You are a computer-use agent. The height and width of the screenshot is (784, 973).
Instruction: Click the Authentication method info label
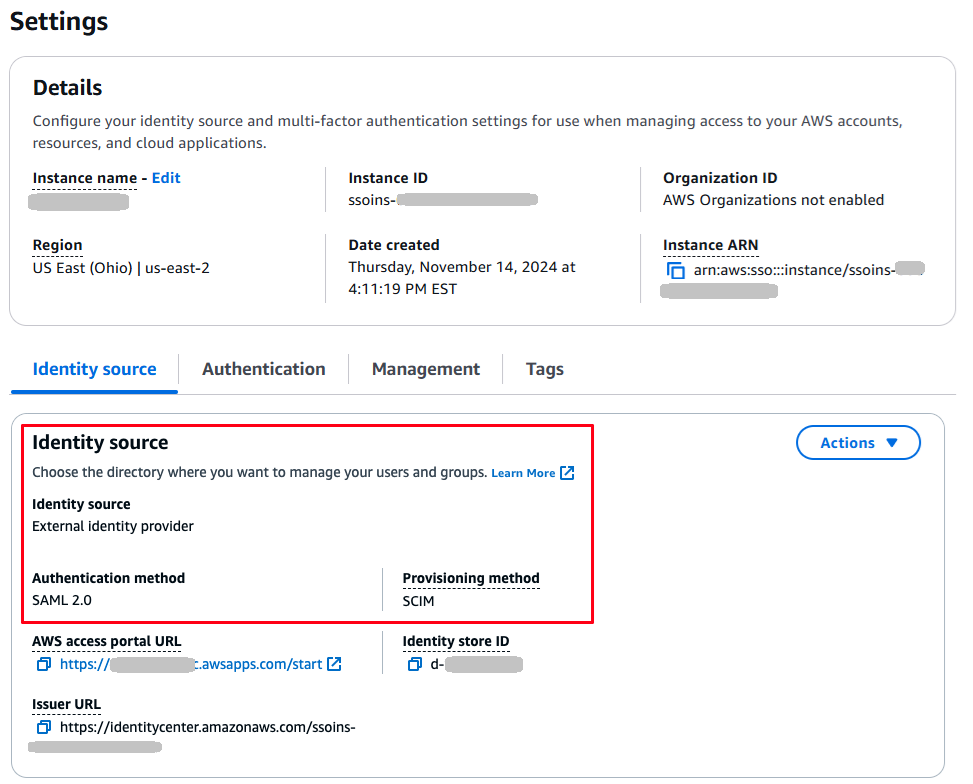coord(108,578)
